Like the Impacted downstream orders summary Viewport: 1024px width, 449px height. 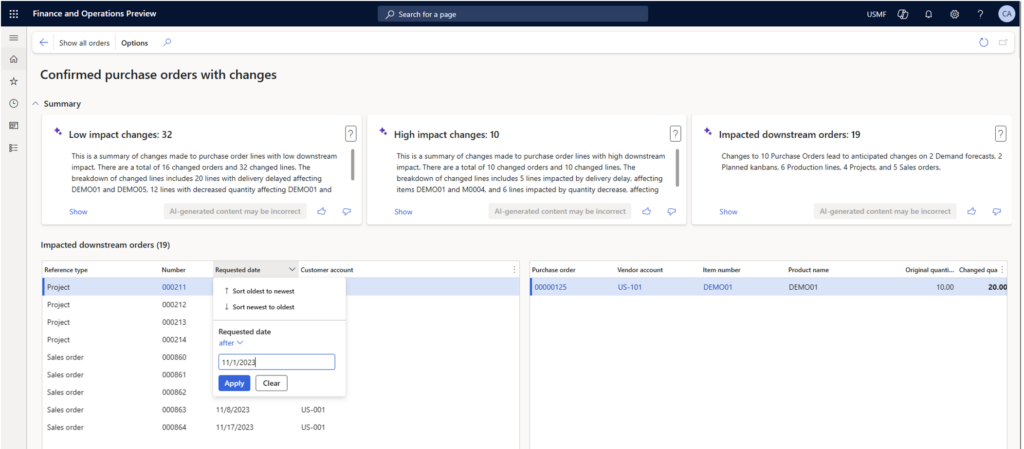pyautogui.click(x=972, y=211)
